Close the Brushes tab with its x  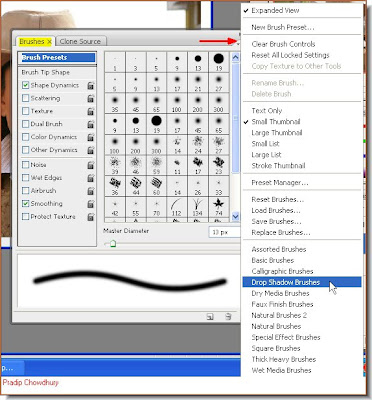click(x=49, y=42)
